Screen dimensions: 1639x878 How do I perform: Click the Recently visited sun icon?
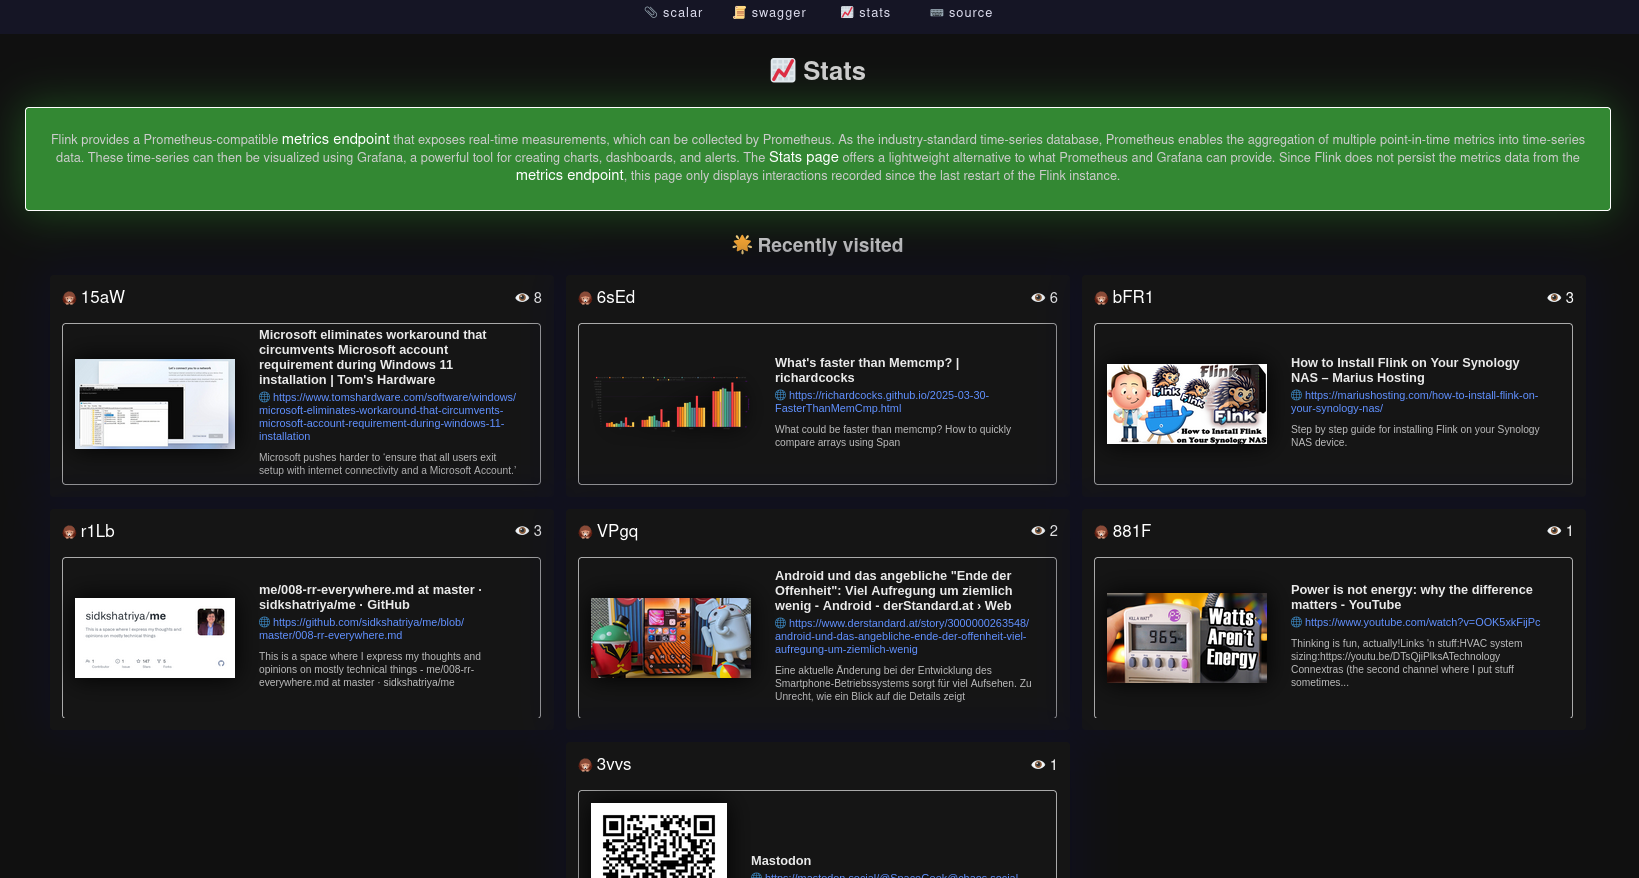point(742,244)
